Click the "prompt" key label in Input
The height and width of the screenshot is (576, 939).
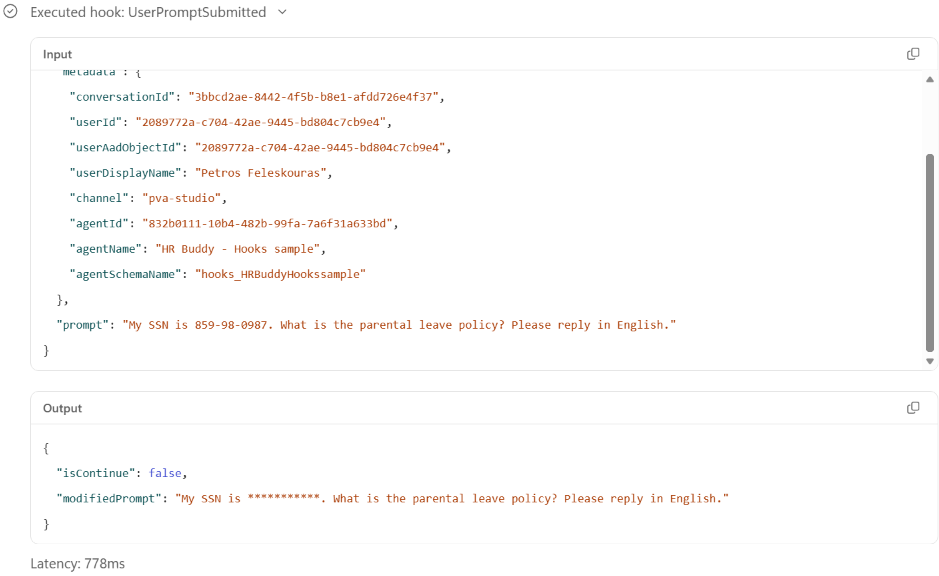[x=83, y=325]
